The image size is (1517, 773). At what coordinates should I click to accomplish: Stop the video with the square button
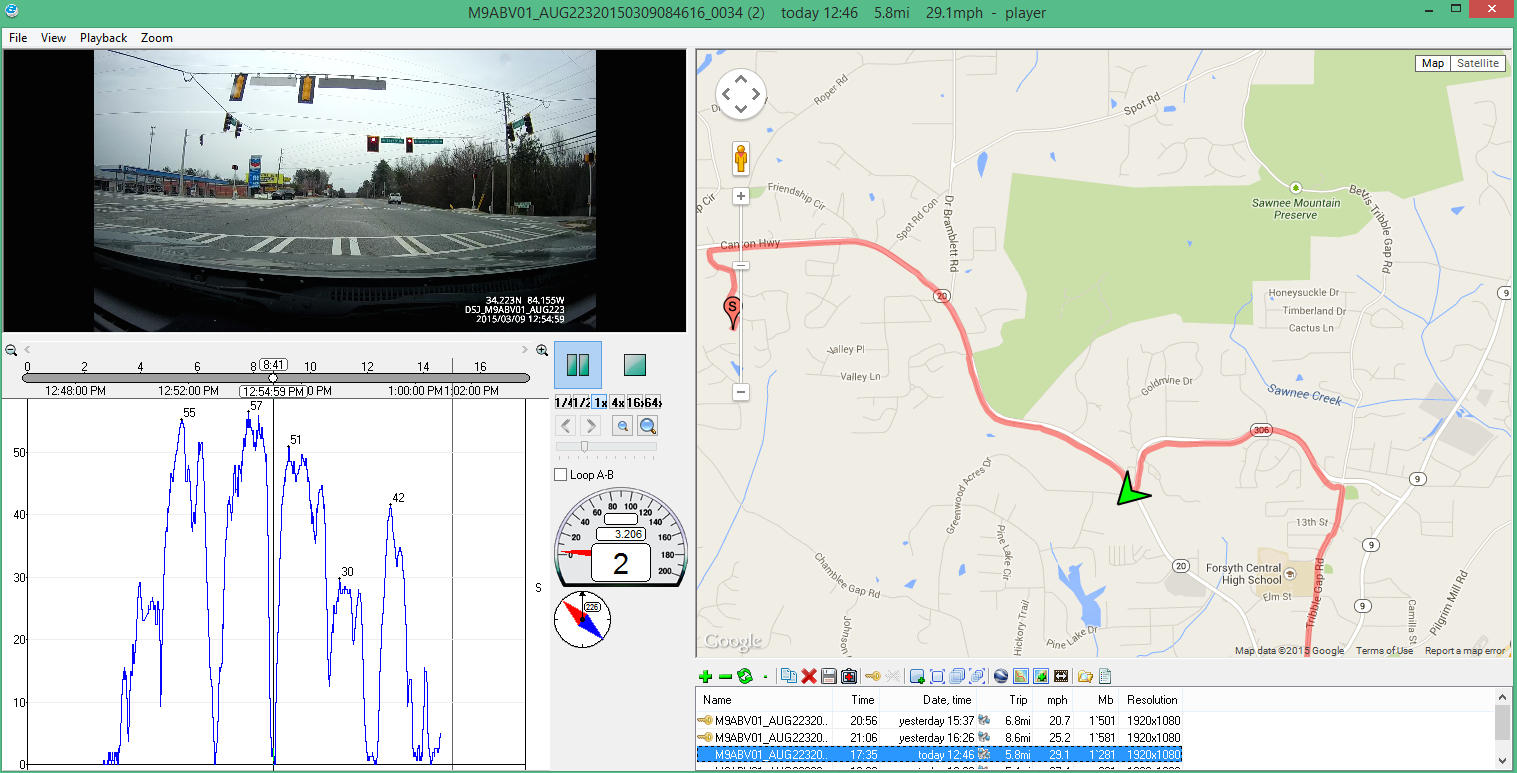coord(634,365)
